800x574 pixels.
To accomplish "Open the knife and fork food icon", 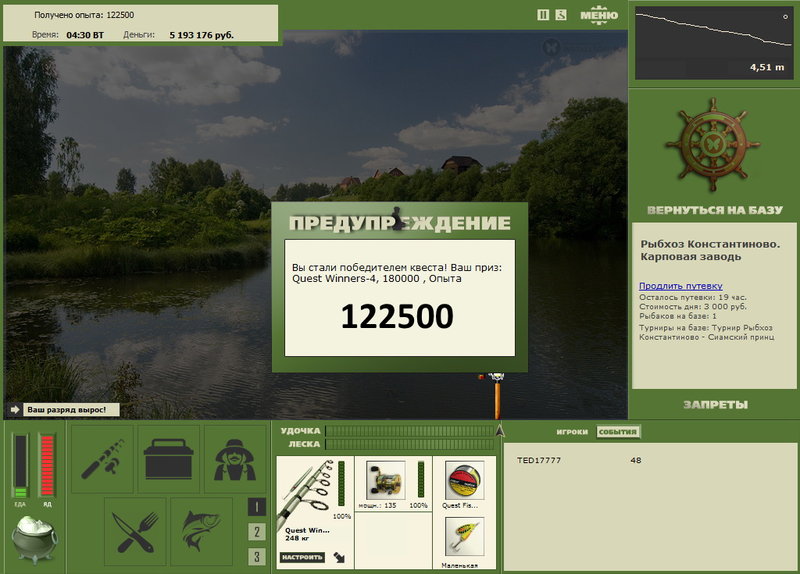I will 135,532.
